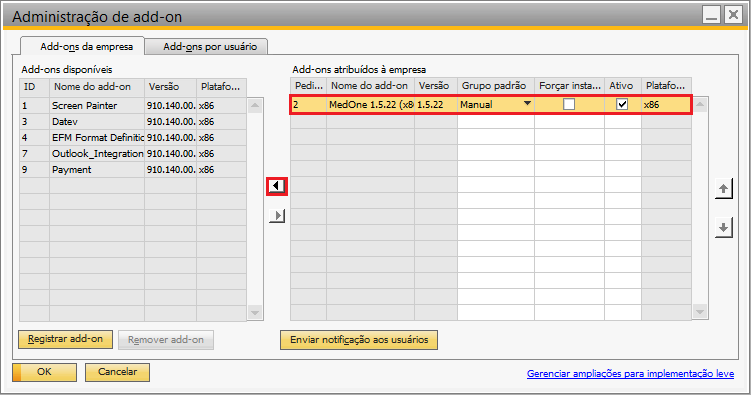Click ID cell 7 for Outlook_Integration
The width and height of the screenshot is (751, 395).
[34, 154]
